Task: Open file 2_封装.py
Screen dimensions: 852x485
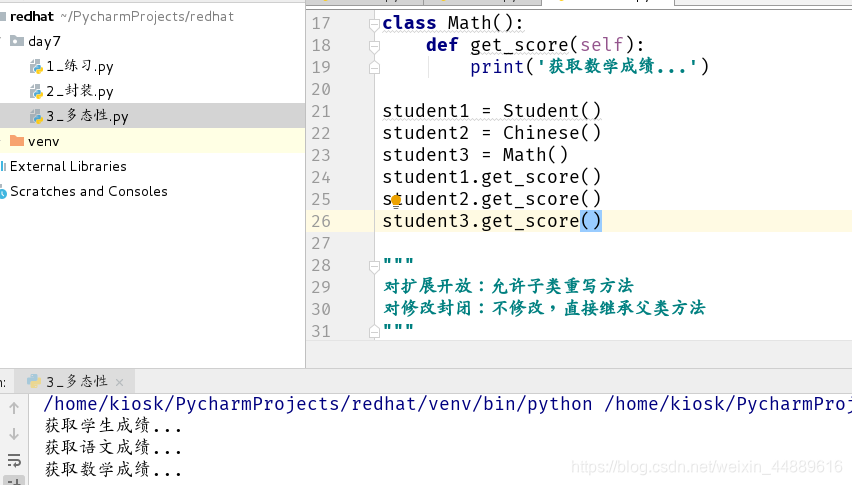Action: [x=79, y=91]
